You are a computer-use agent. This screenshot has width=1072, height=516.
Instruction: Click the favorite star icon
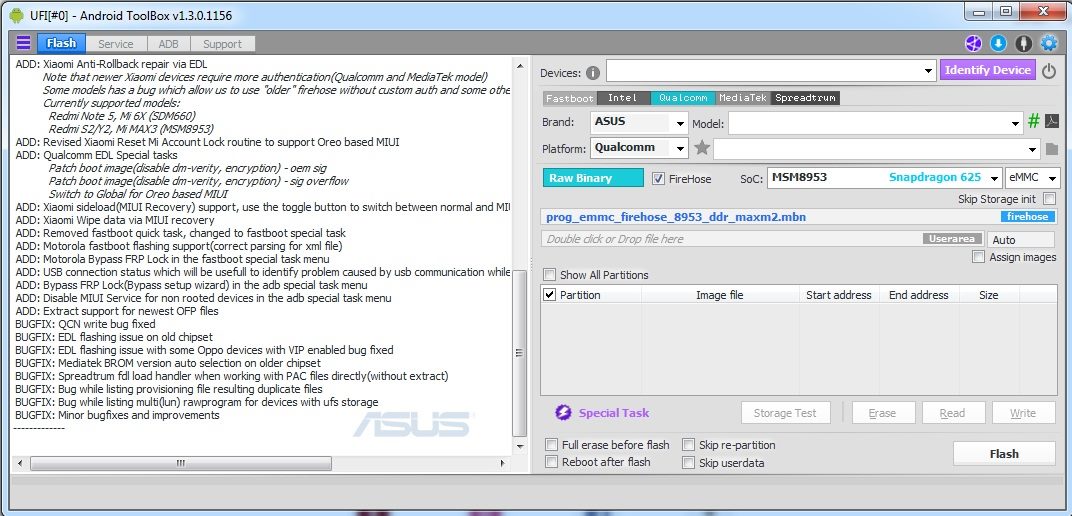[701, 148]
